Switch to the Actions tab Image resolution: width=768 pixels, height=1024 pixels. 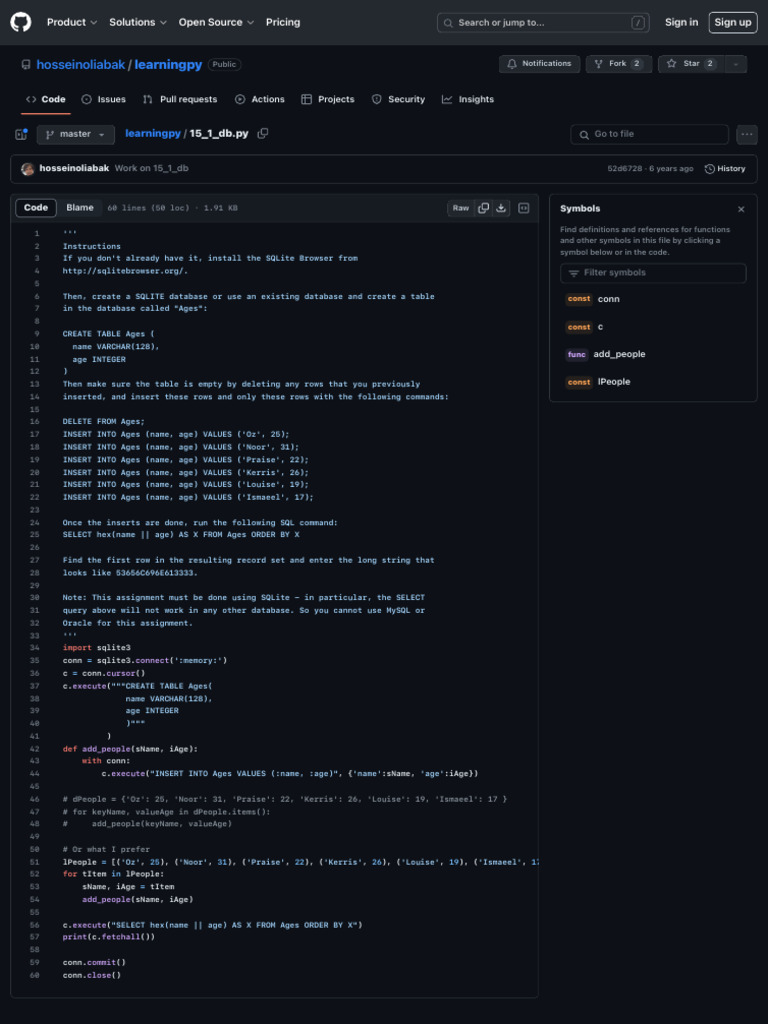click(x=259, y=99)
